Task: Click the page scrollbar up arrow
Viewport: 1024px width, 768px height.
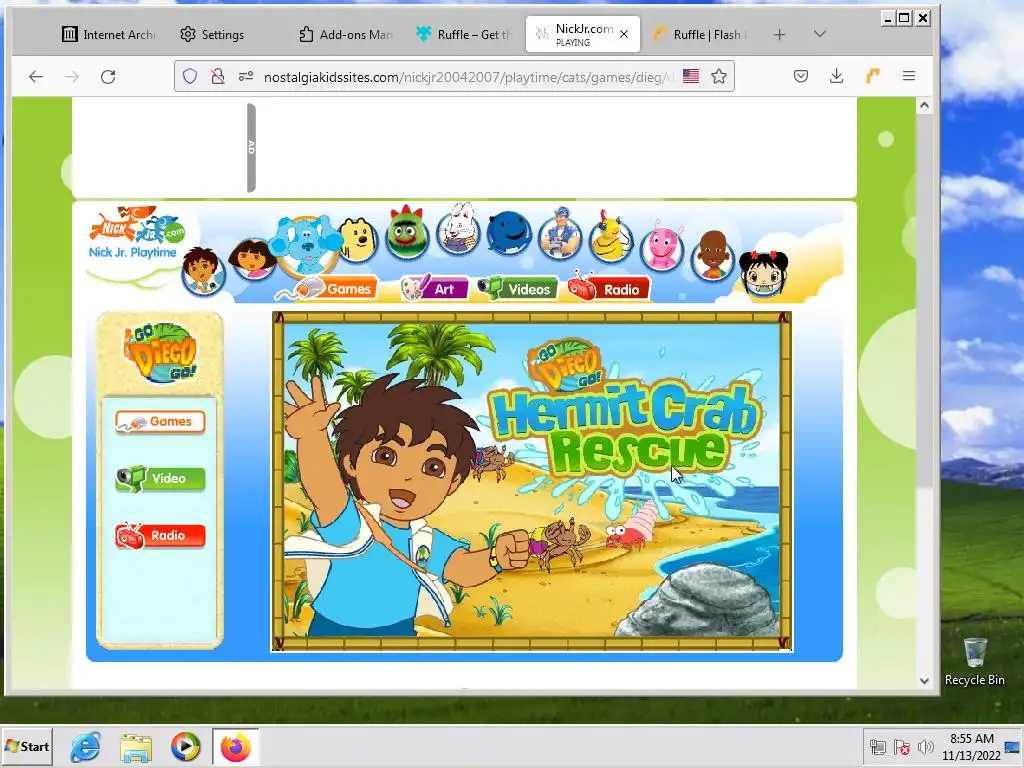Action: [924, 105]
